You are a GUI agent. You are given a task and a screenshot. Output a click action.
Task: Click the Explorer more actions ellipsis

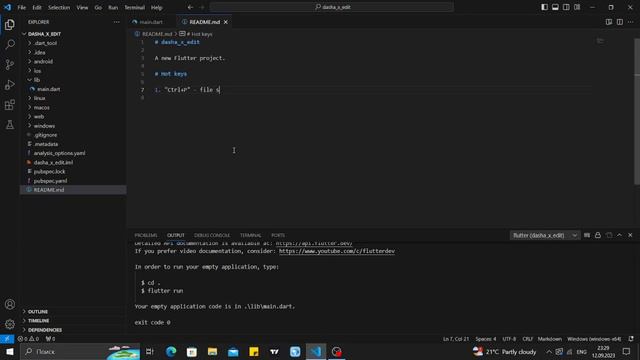pyautogui.click(x=117, y=22)
